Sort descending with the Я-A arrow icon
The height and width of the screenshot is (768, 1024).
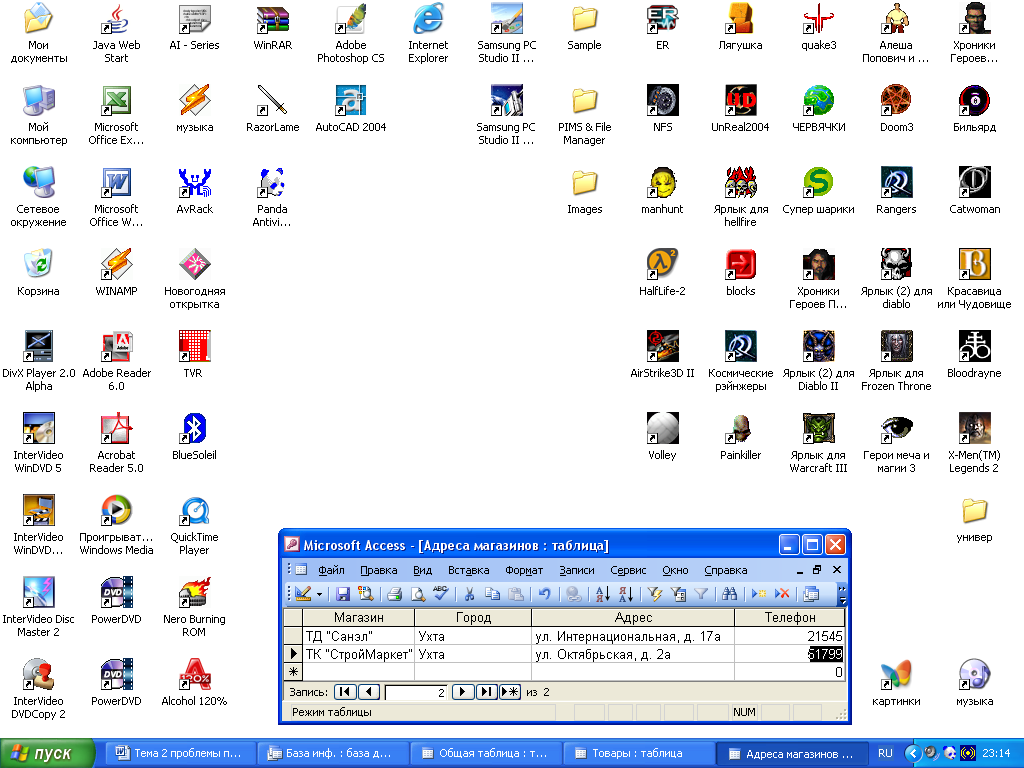coord(626,594)
